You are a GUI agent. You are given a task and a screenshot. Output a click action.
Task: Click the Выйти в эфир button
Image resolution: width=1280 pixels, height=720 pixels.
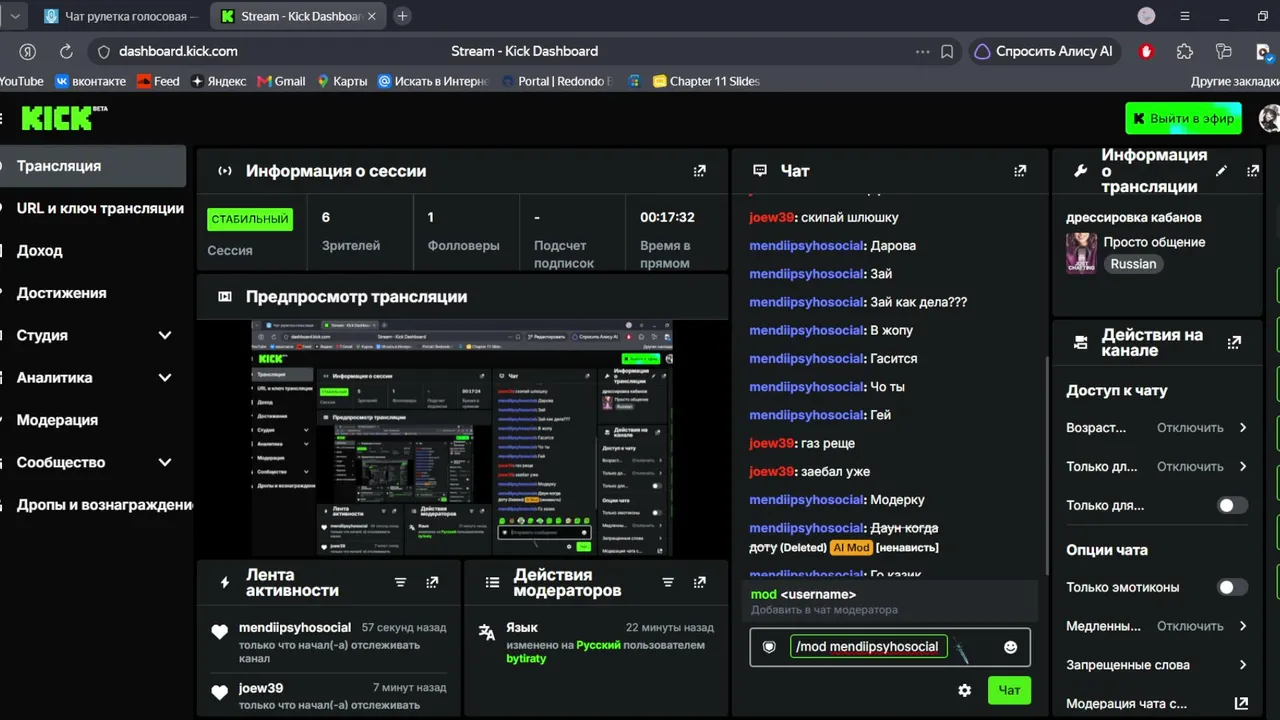point(1183,118)
